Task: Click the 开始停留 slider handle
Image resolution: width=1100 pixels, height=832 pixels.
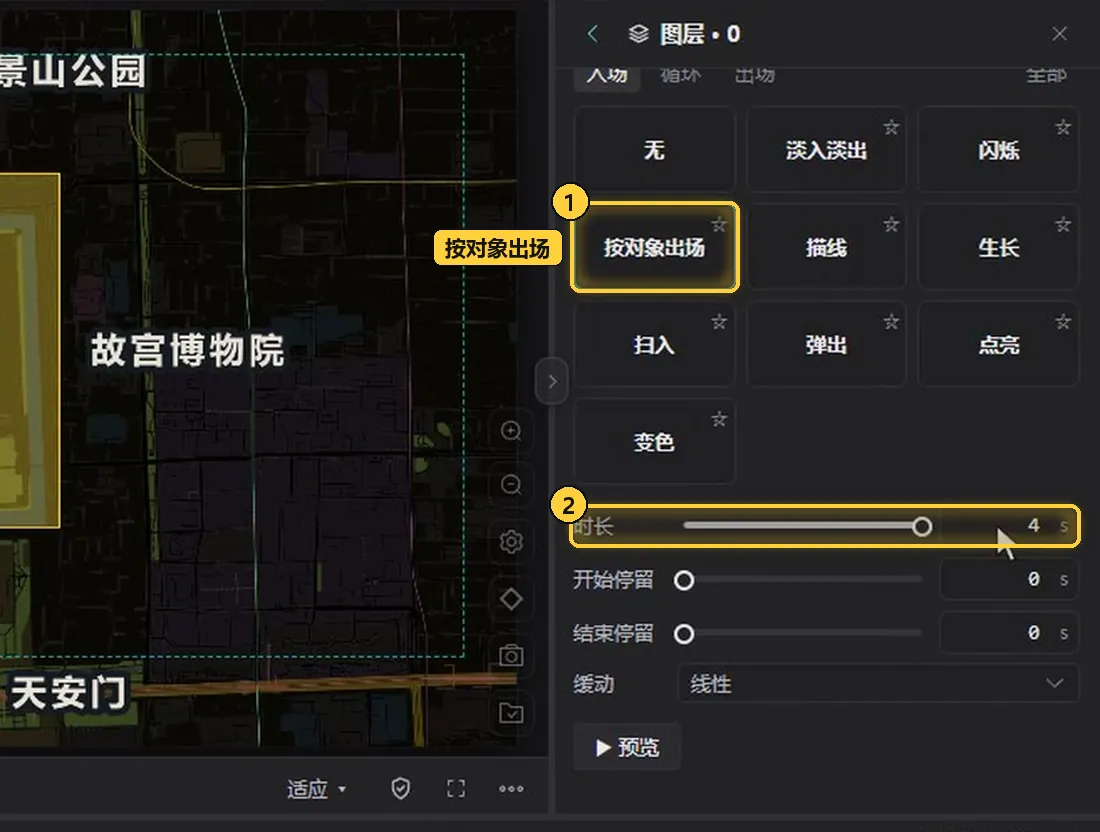Action: [x=684, y=580]
